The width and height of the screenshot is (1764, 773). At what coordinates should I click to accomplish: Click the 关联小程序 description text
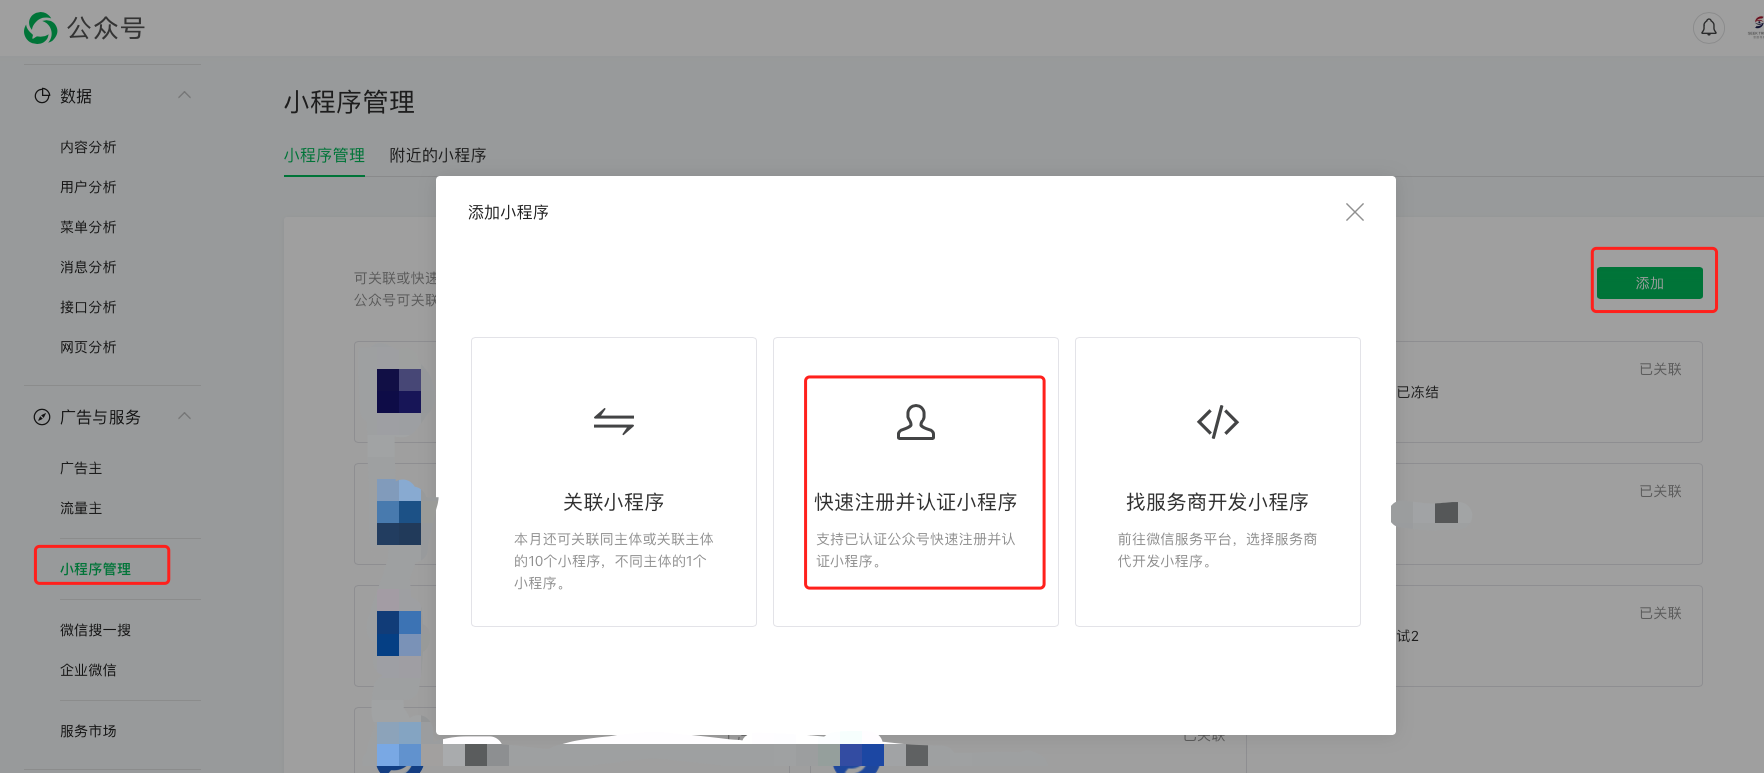pos(614,561)
